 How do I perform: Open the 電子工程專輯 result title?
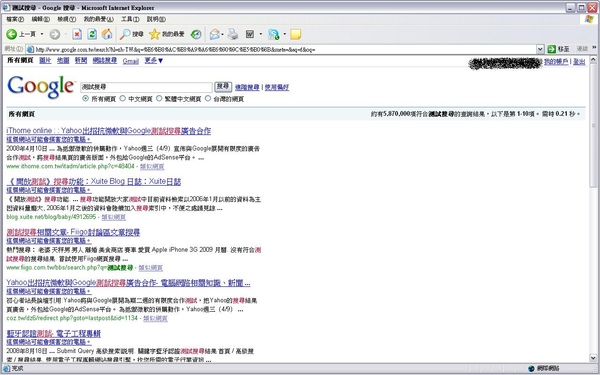click(x=54, y=334)
